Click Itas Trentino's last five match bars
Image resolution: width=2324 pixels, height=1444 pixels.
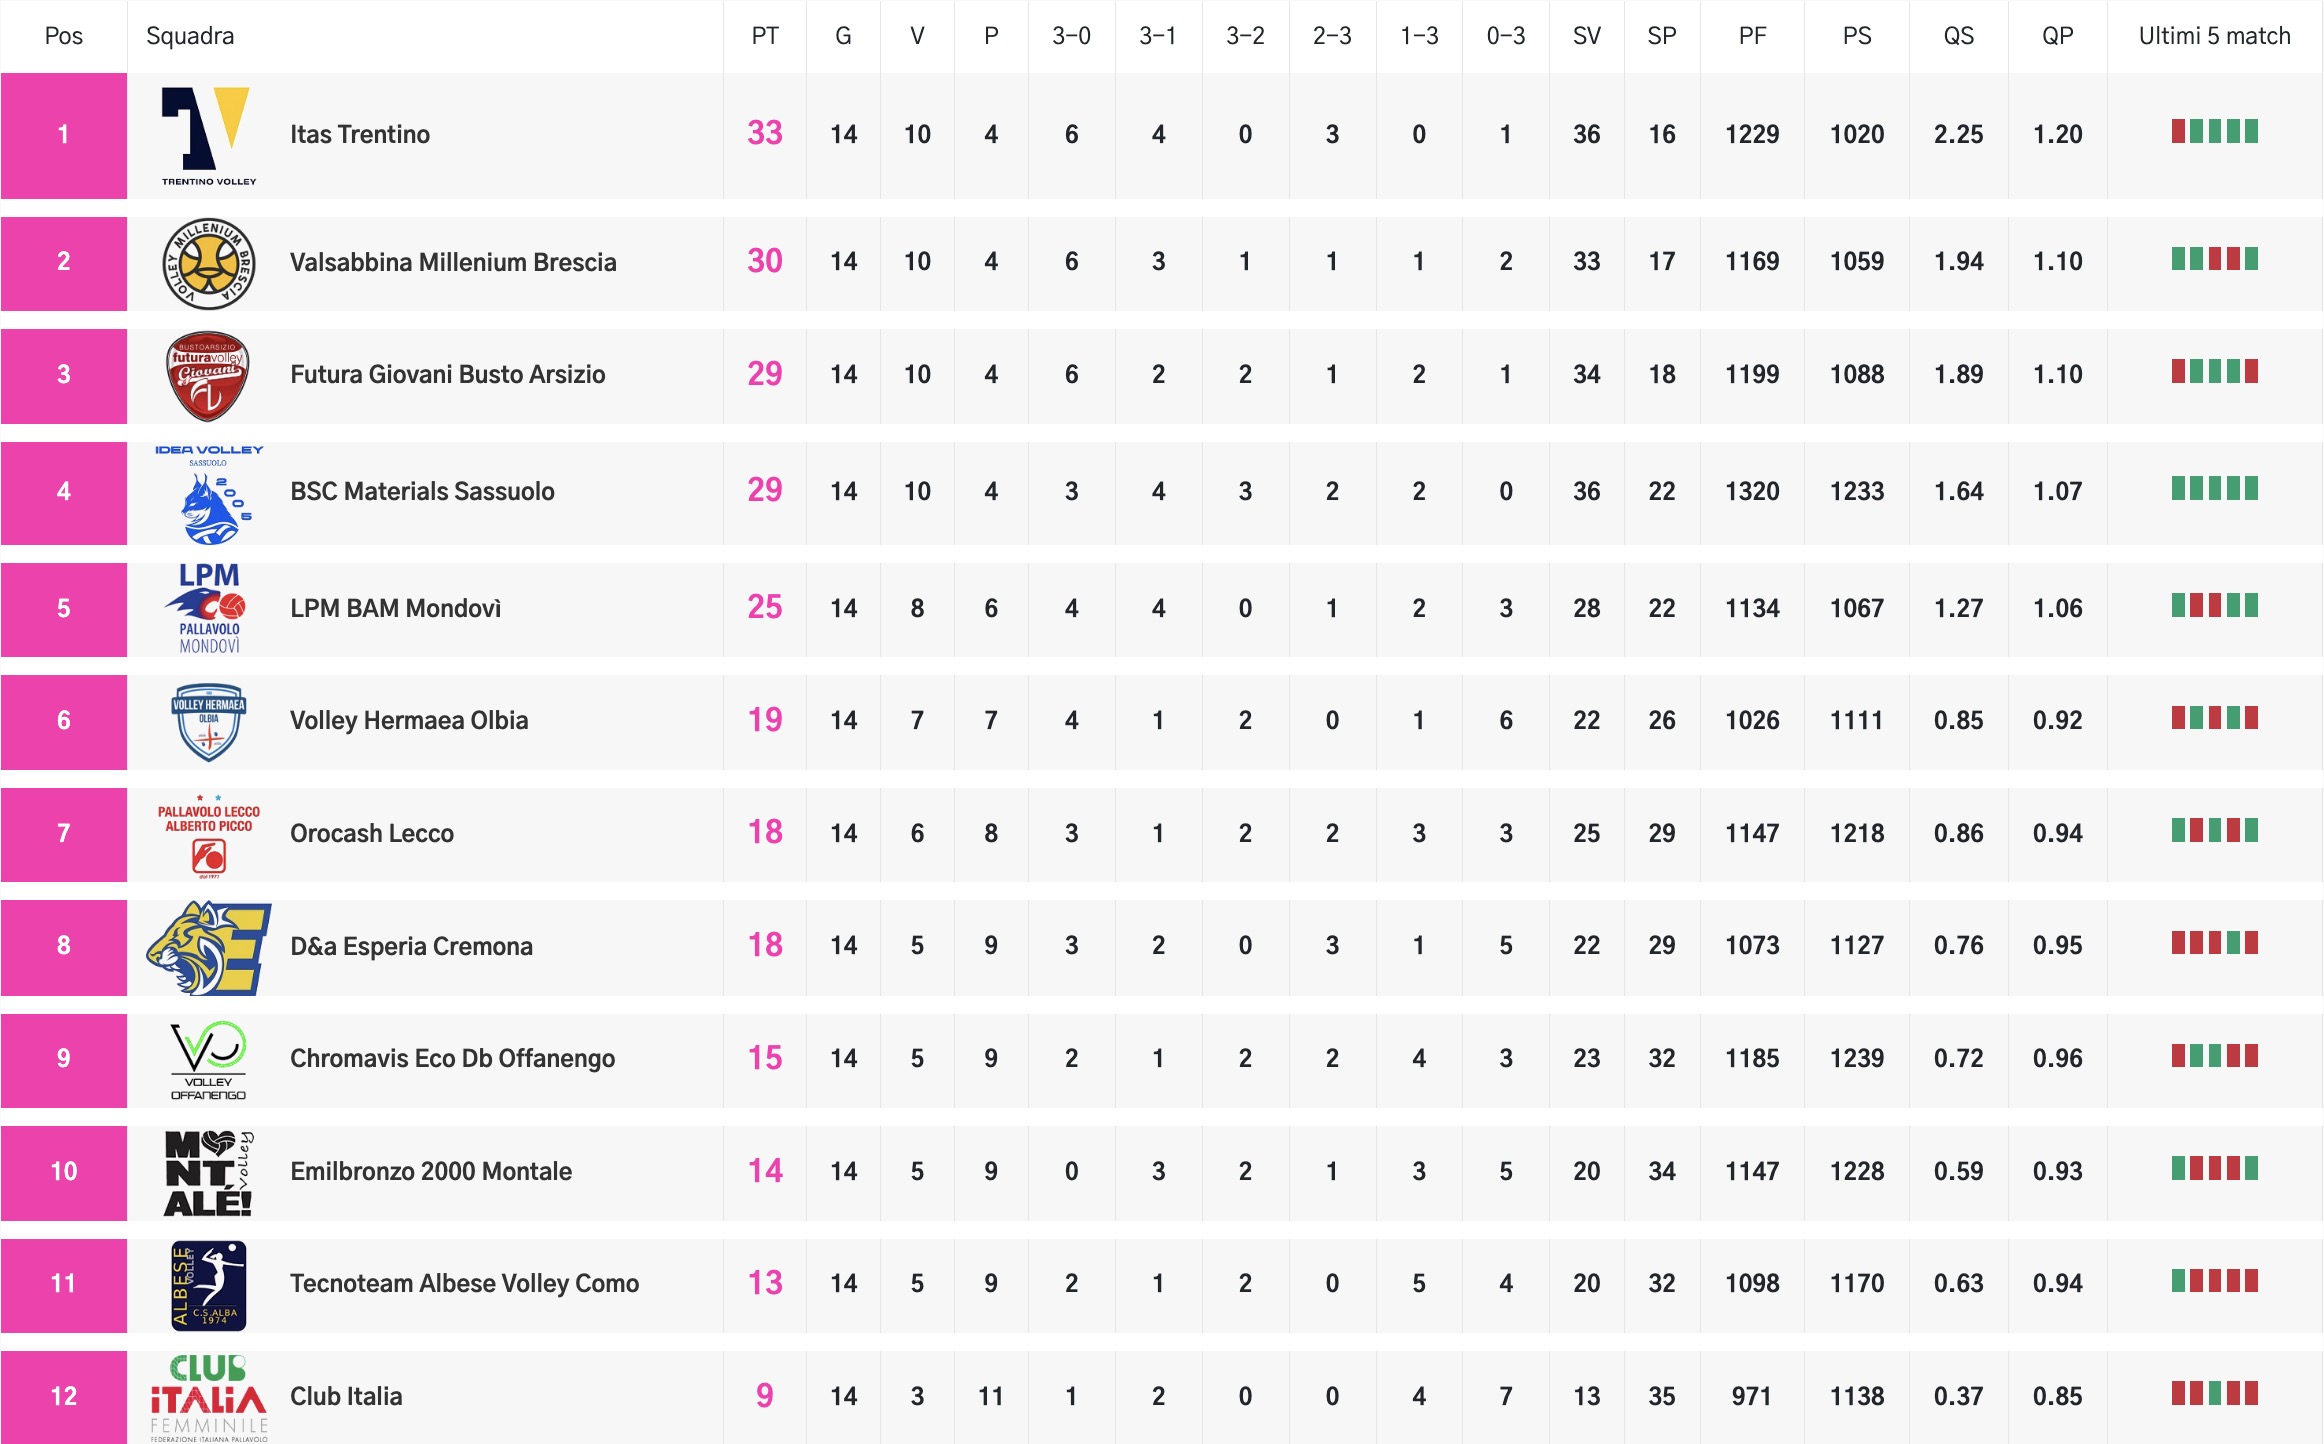2214,132
